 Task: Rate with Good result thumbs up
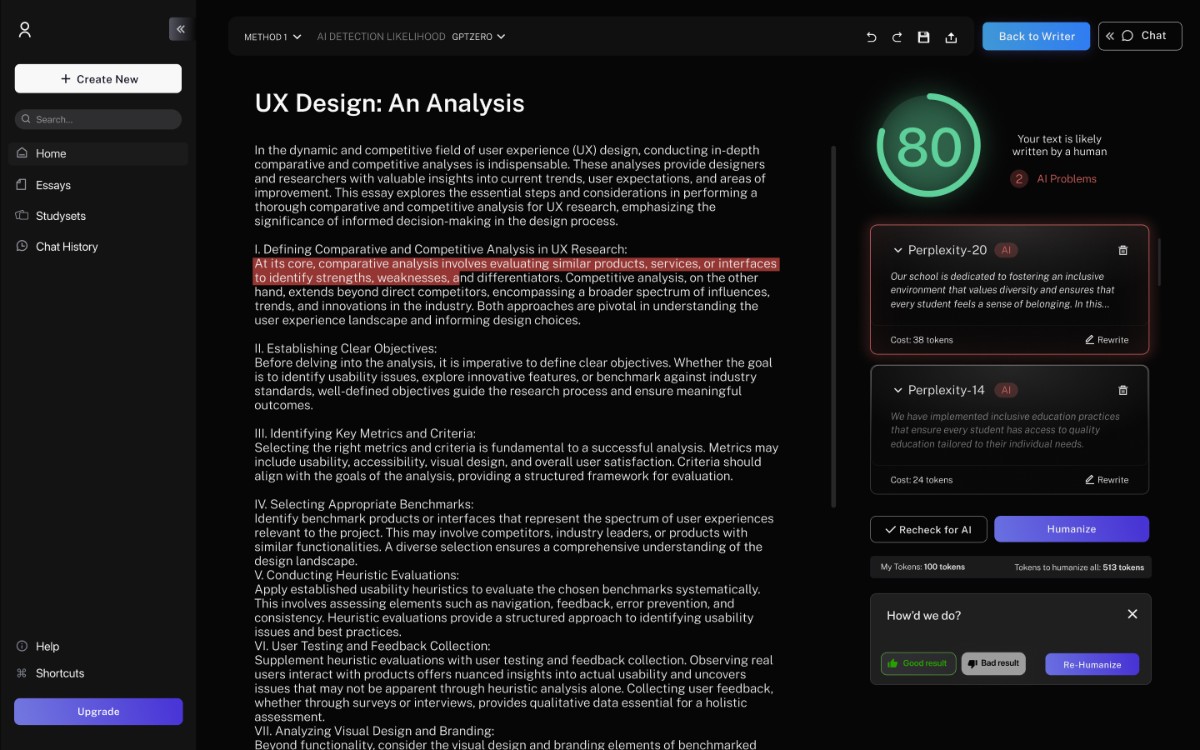click(919, 664)
